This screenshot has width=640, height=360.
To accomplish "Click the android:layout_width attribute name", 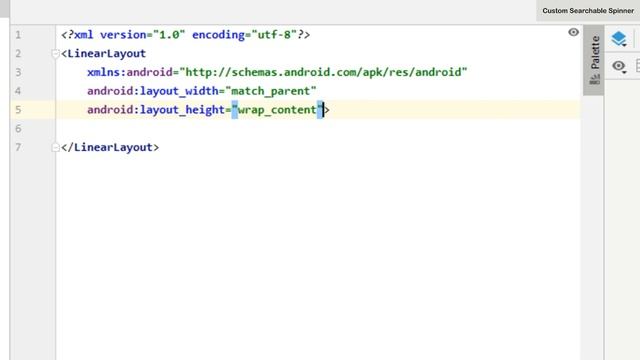I will [152, 91].
